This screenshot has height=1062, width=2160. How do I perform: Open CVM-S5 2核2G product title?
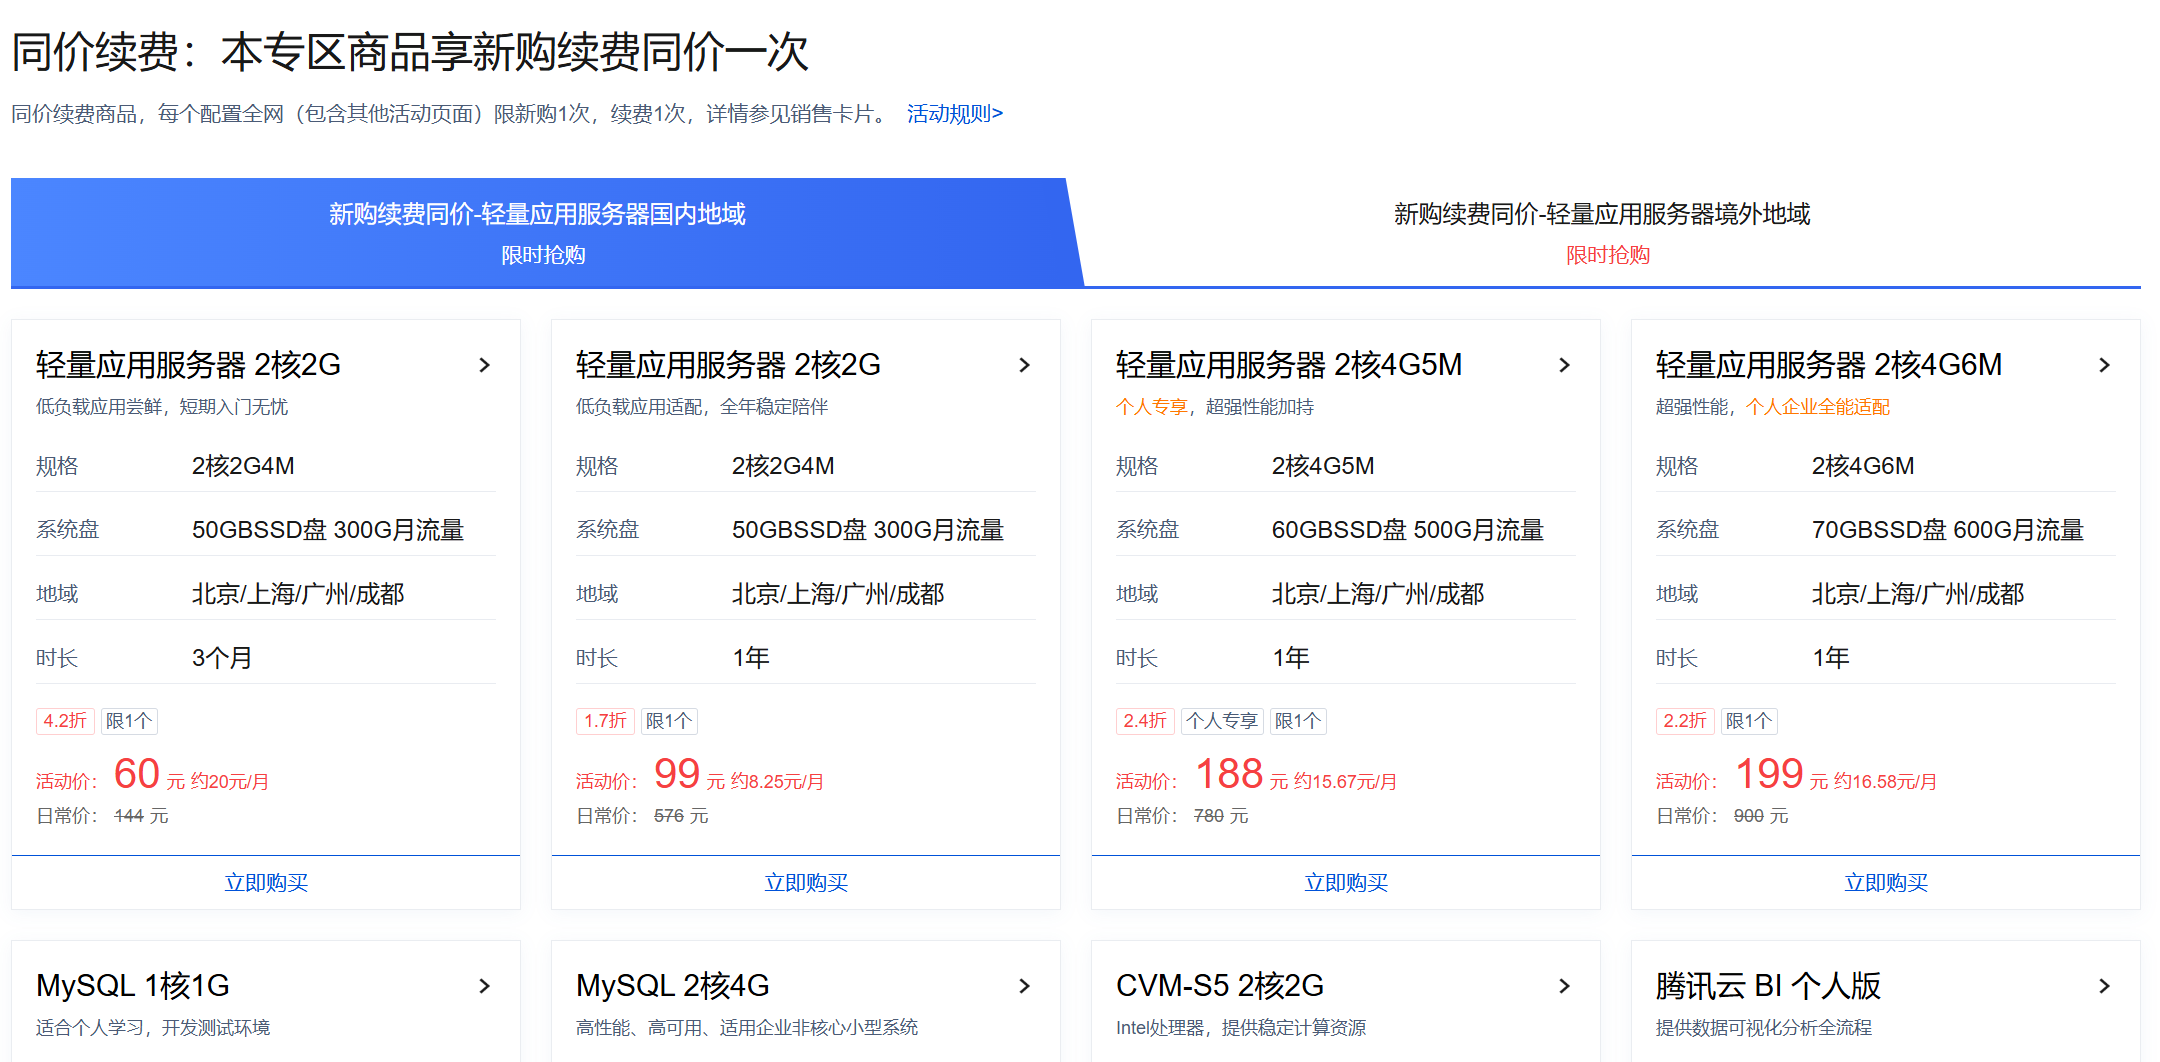pyautogui.click(x=1220, y=986)
